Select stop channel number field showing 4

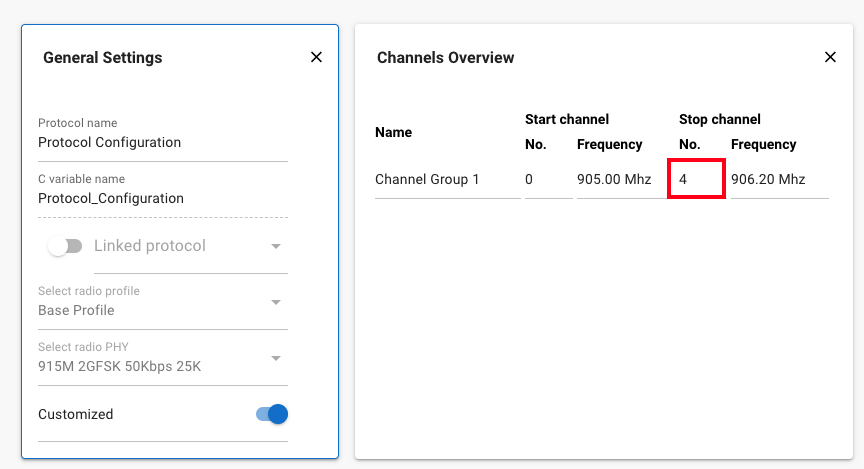click(696, 180)
